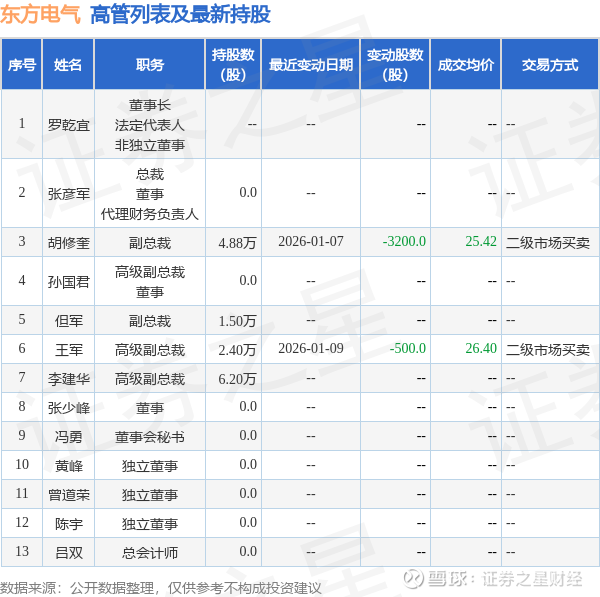This screenshot has width=600, height=597.
Task: Click row number 10
Action: pyautogui.click(x=22, y=464)
